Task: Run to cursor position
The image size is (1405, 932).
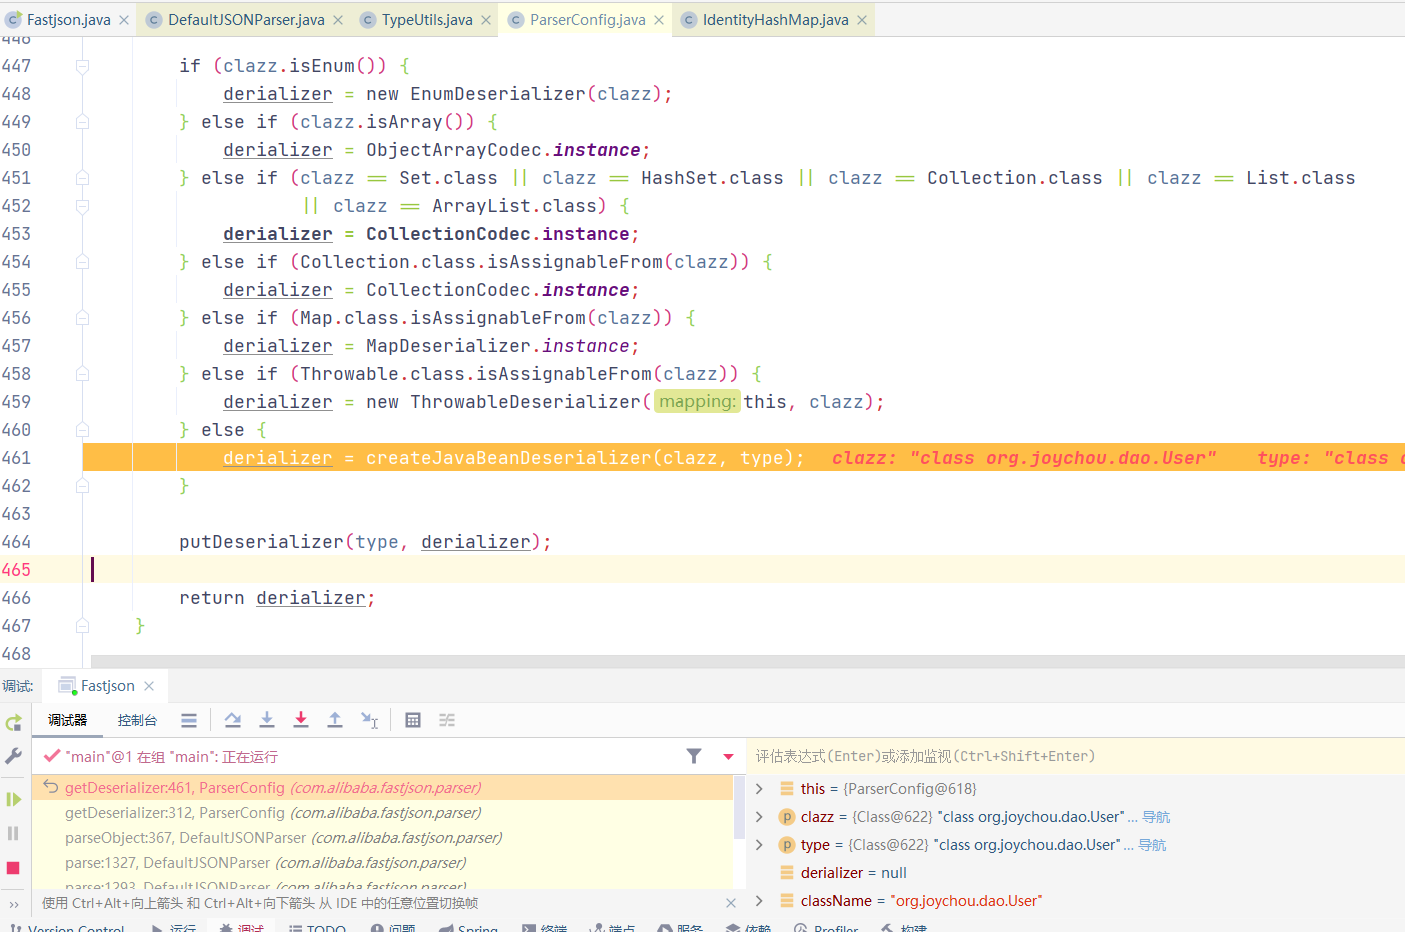Action: (369, 720)
